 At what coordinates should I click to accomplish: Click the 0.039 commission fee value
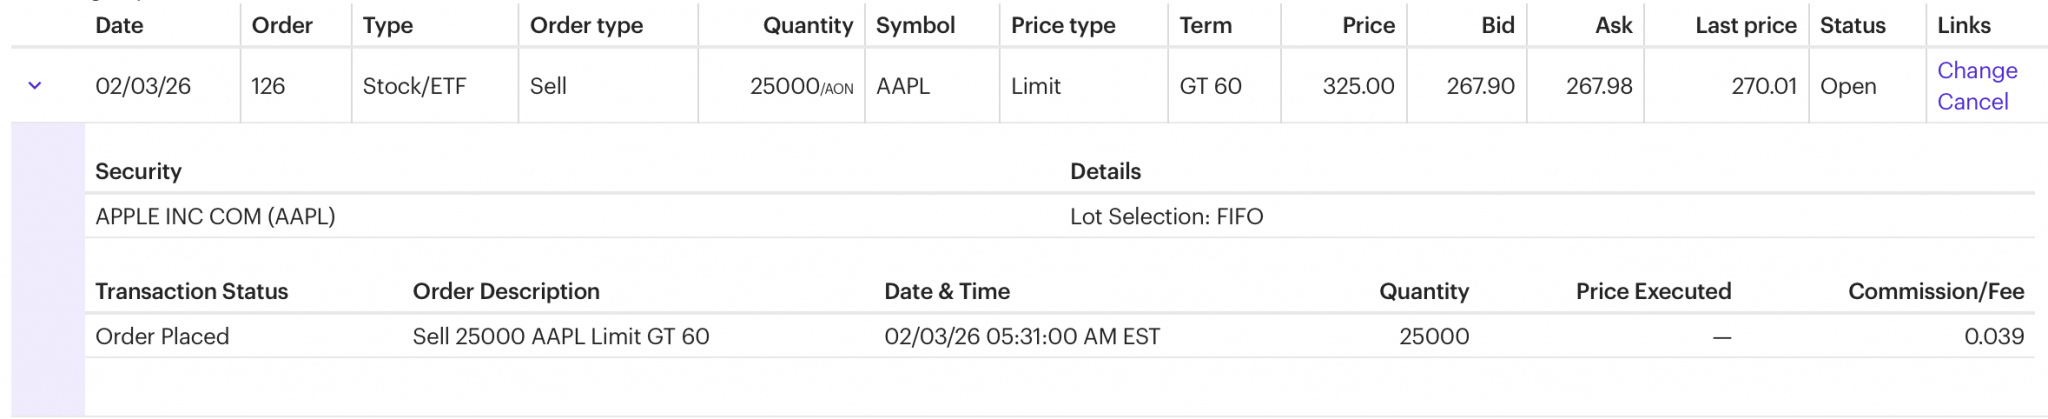[x=1993, y=337]
